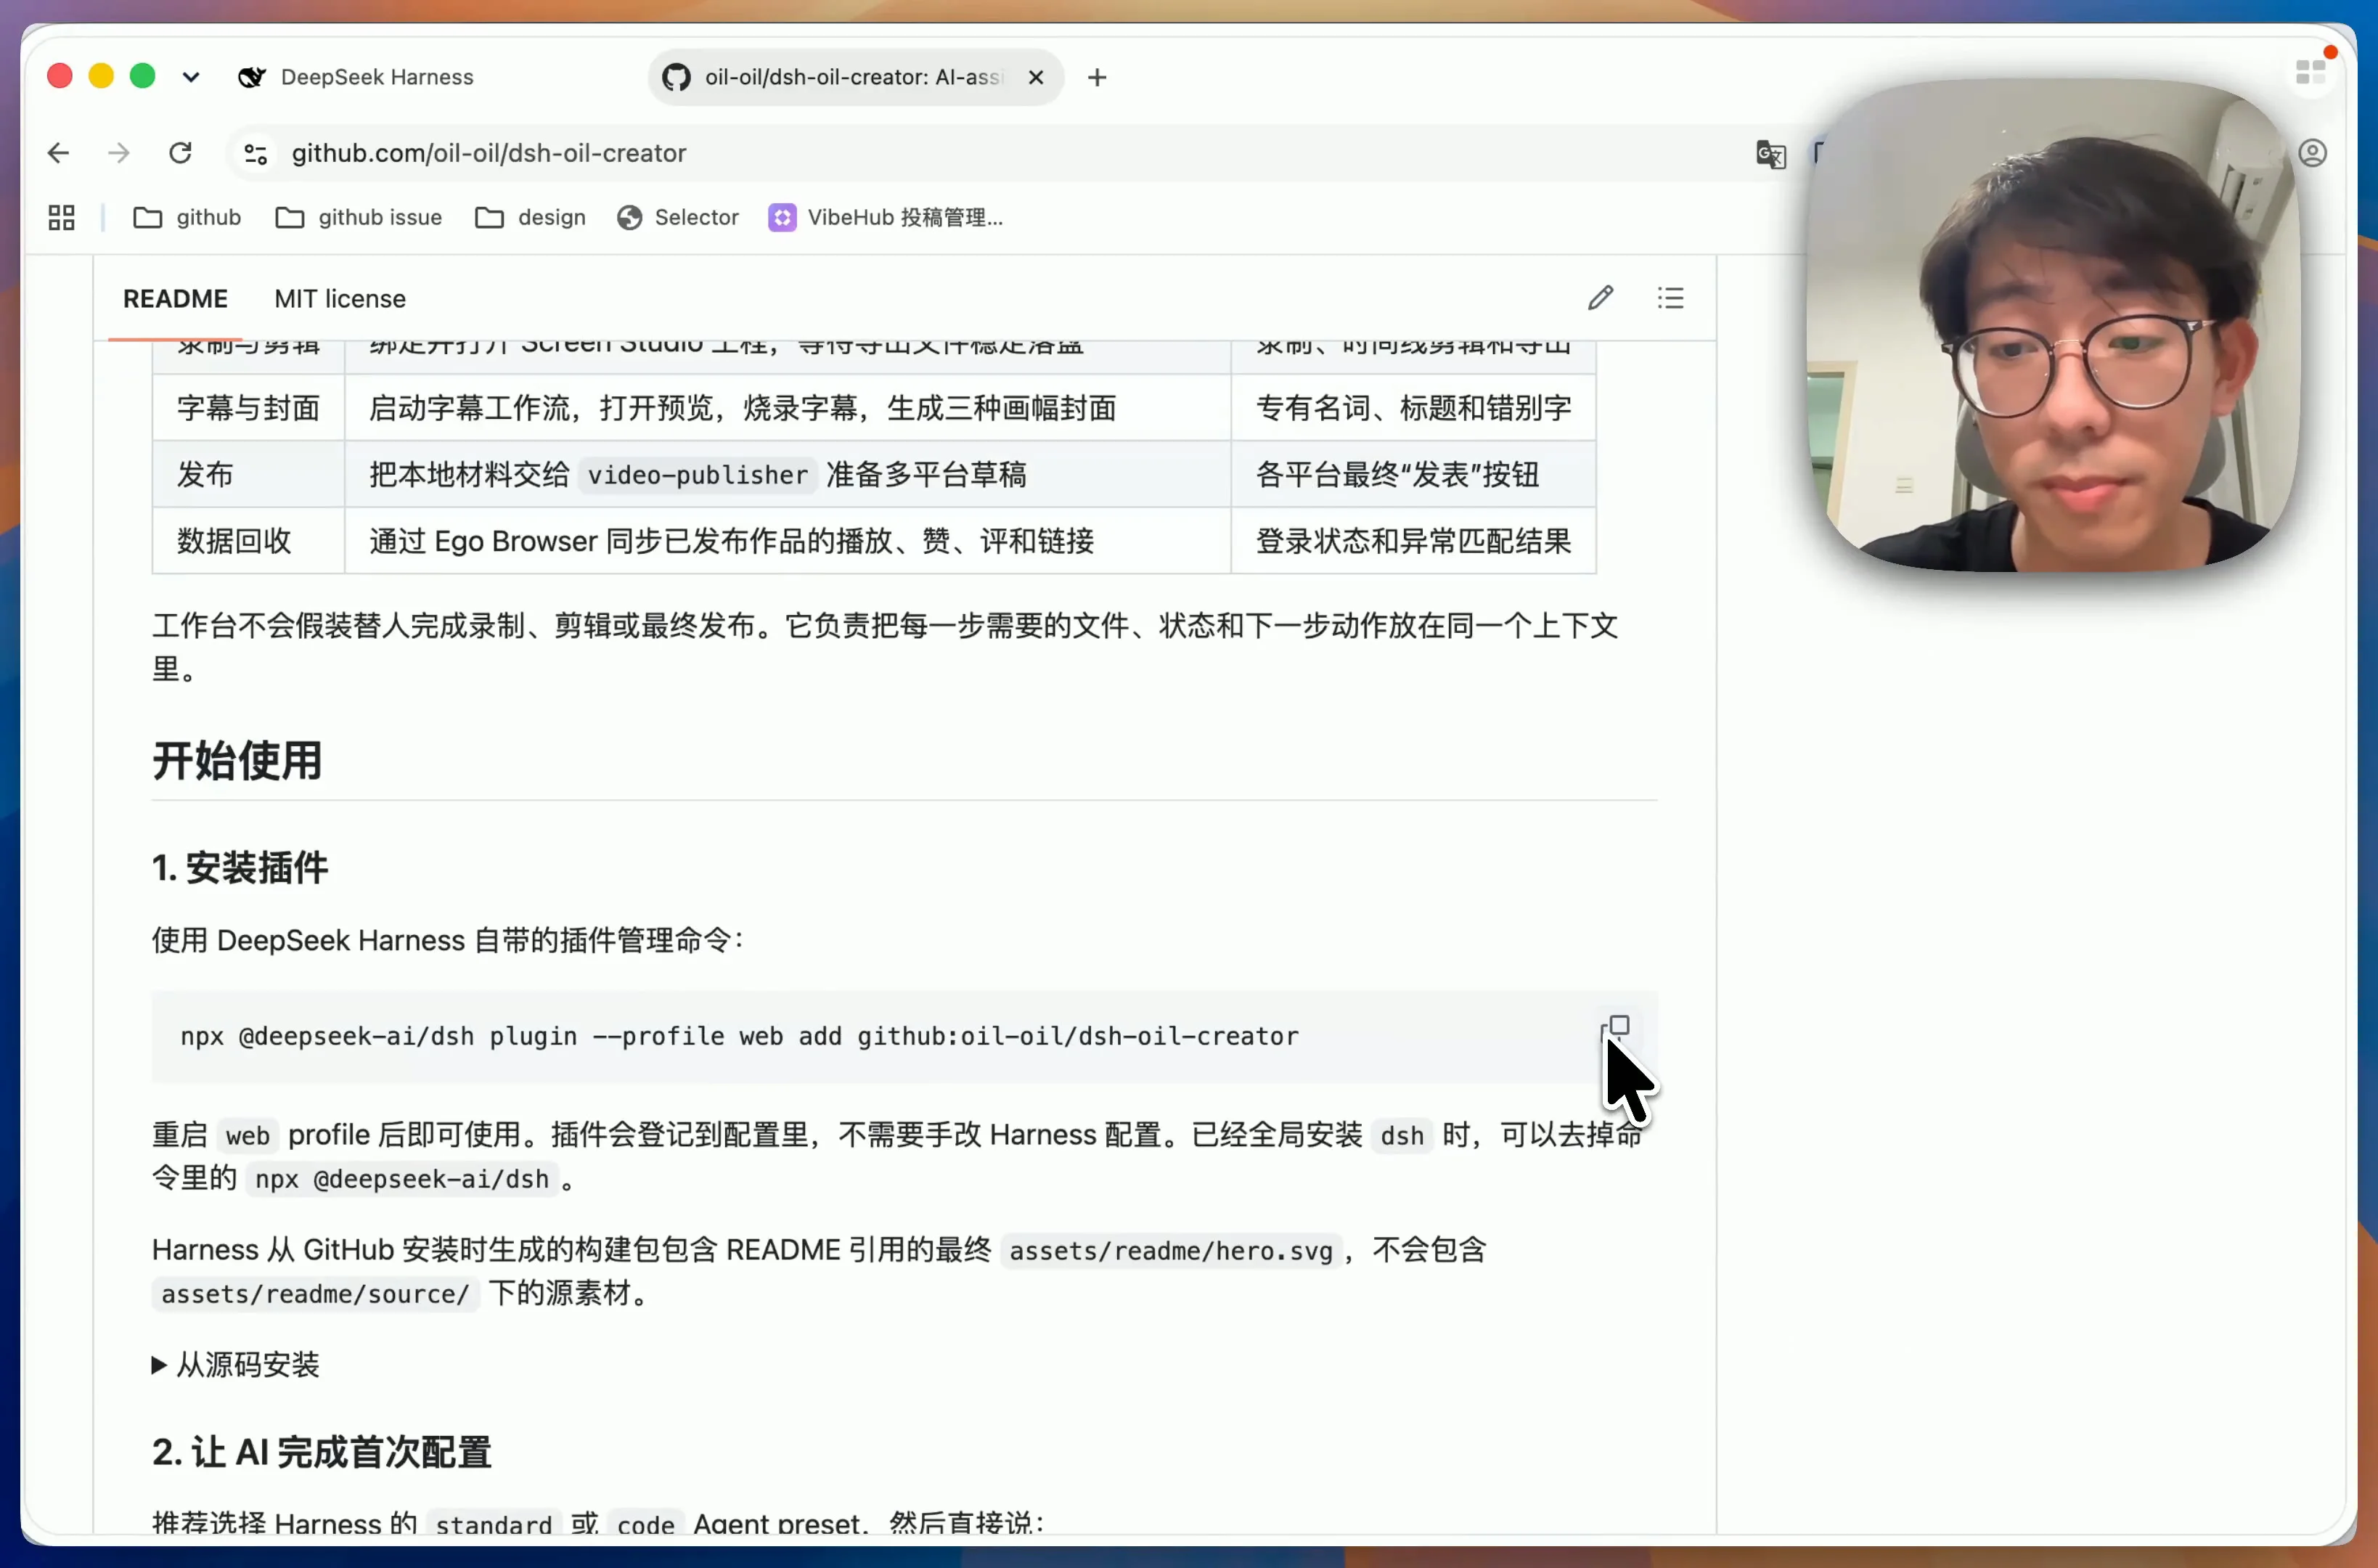Expand the tab search dropdown chevron
This screenshot has width=2378, height=1568.
tap(191, 77)
